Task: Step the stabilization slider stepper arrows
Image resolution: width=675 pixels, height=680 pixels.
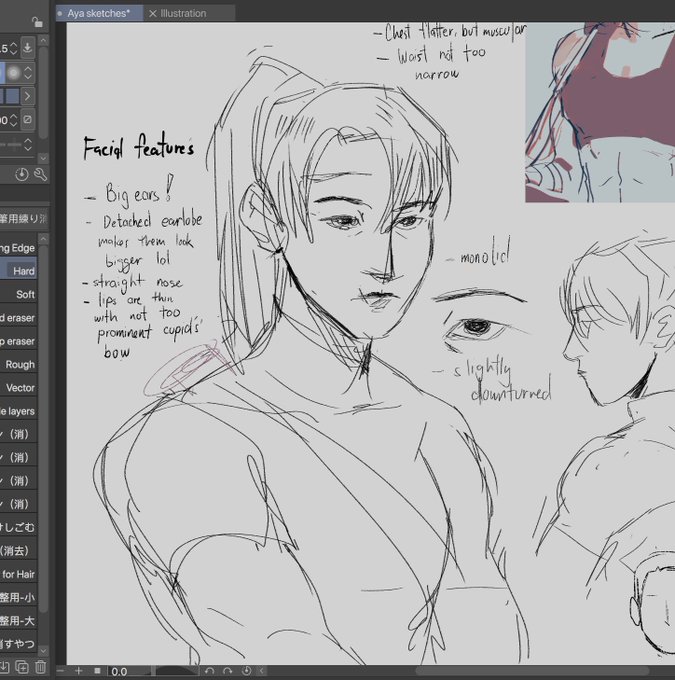Action: pyautogui.click(x=28, y=144)
